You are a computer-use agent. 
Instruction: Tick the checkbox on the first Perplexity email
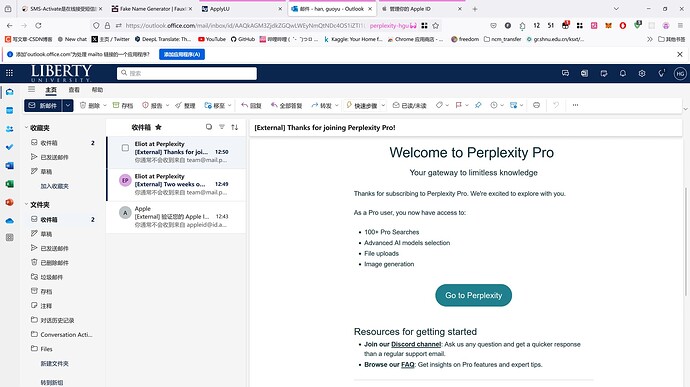click(125, 148)
